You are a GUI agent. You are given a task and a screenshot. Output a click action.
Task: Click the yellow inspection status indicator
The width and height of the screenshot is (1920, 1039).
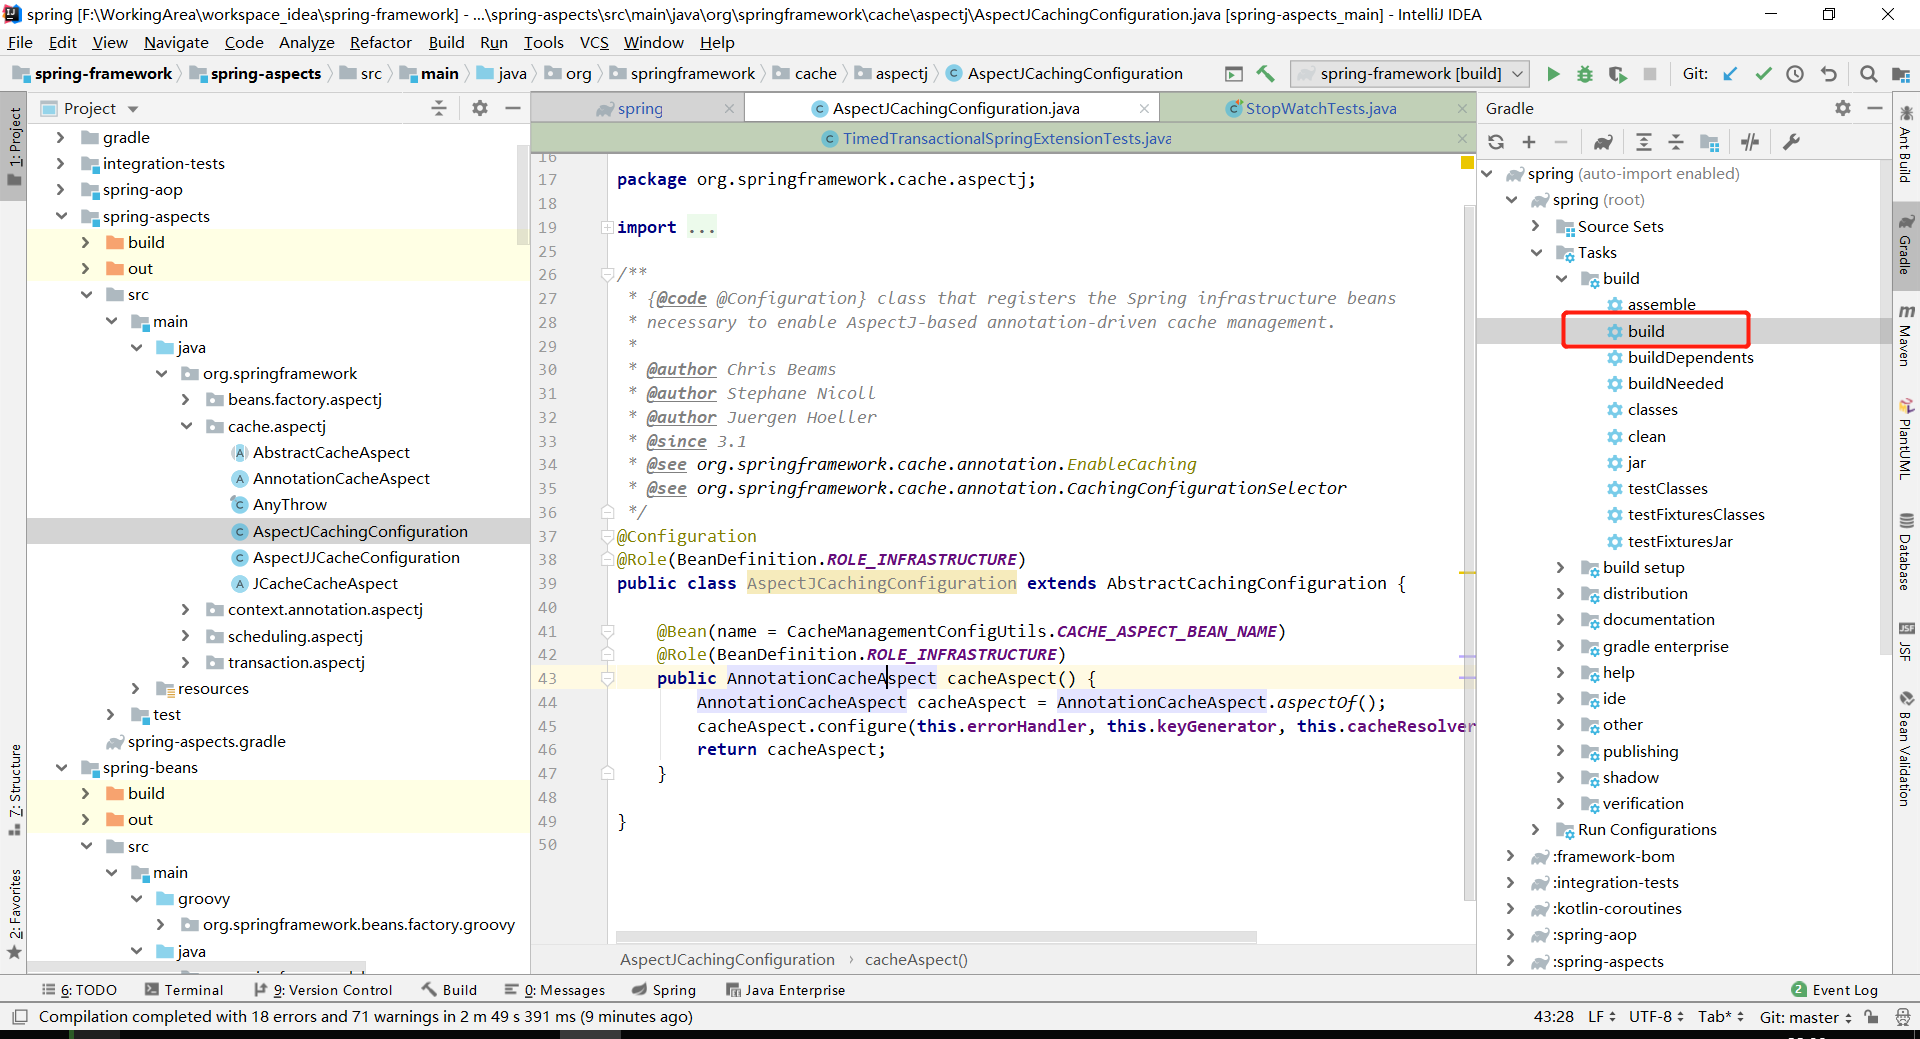(1467, 162)
